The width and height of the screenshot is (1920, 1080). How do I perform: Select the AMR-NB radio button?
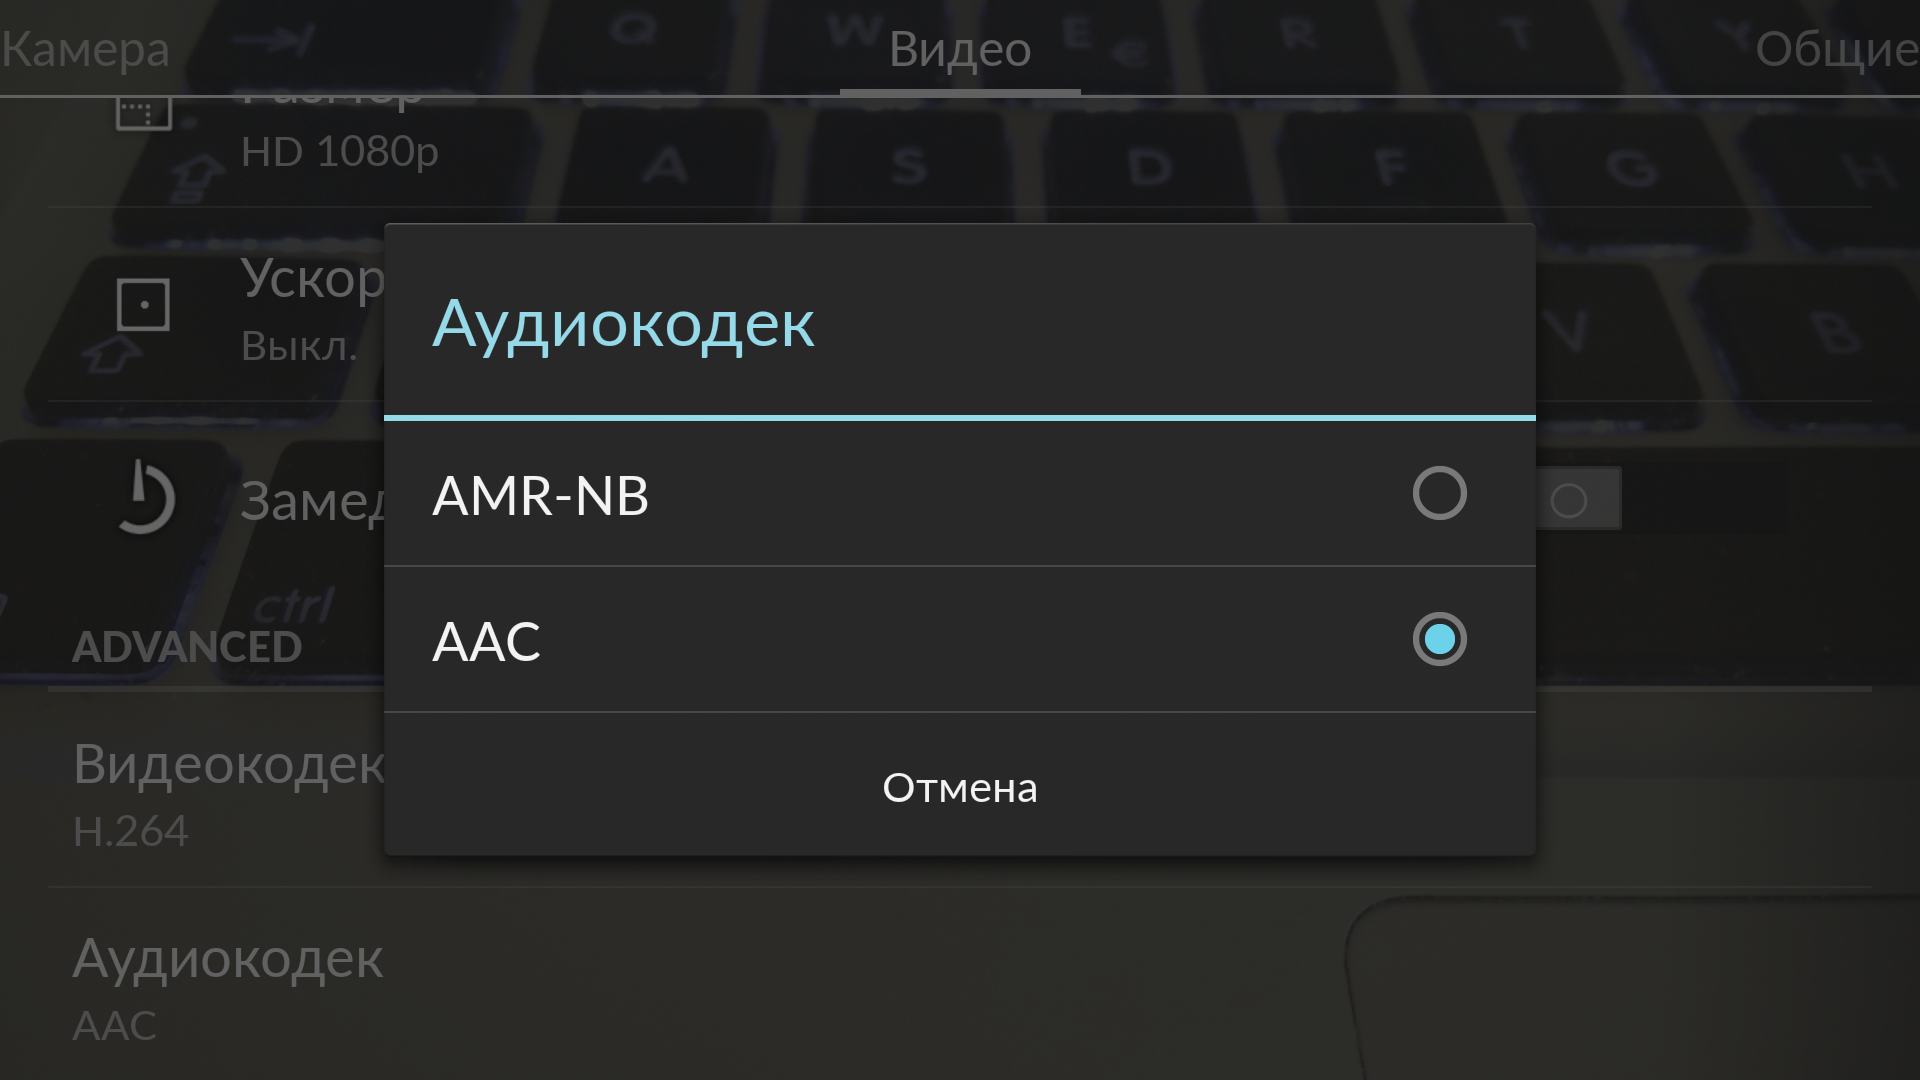point(1439,493)
